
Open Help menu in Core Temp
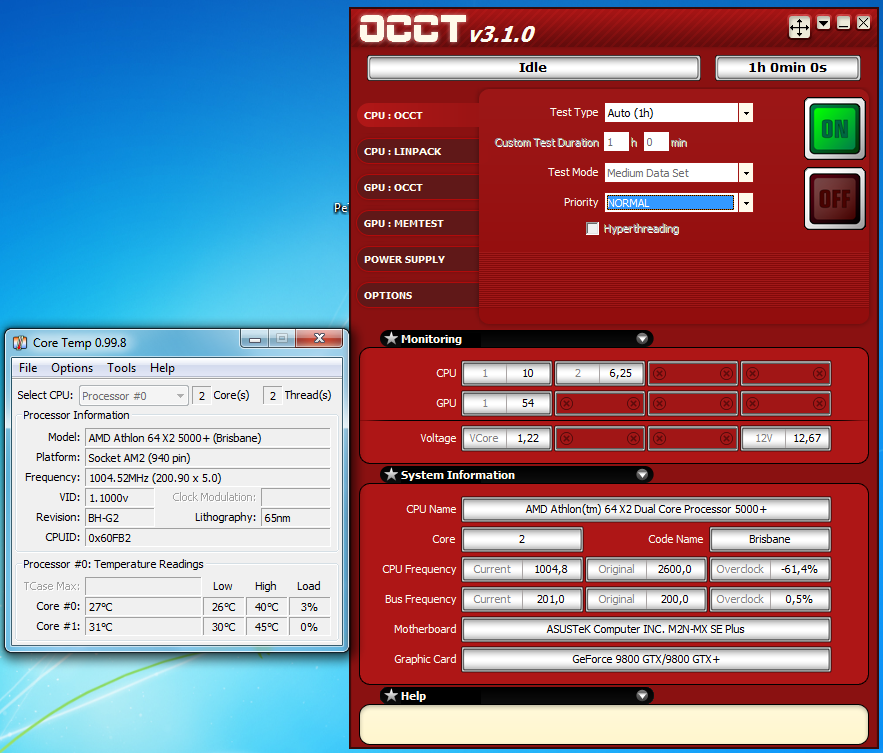point(162,368)
